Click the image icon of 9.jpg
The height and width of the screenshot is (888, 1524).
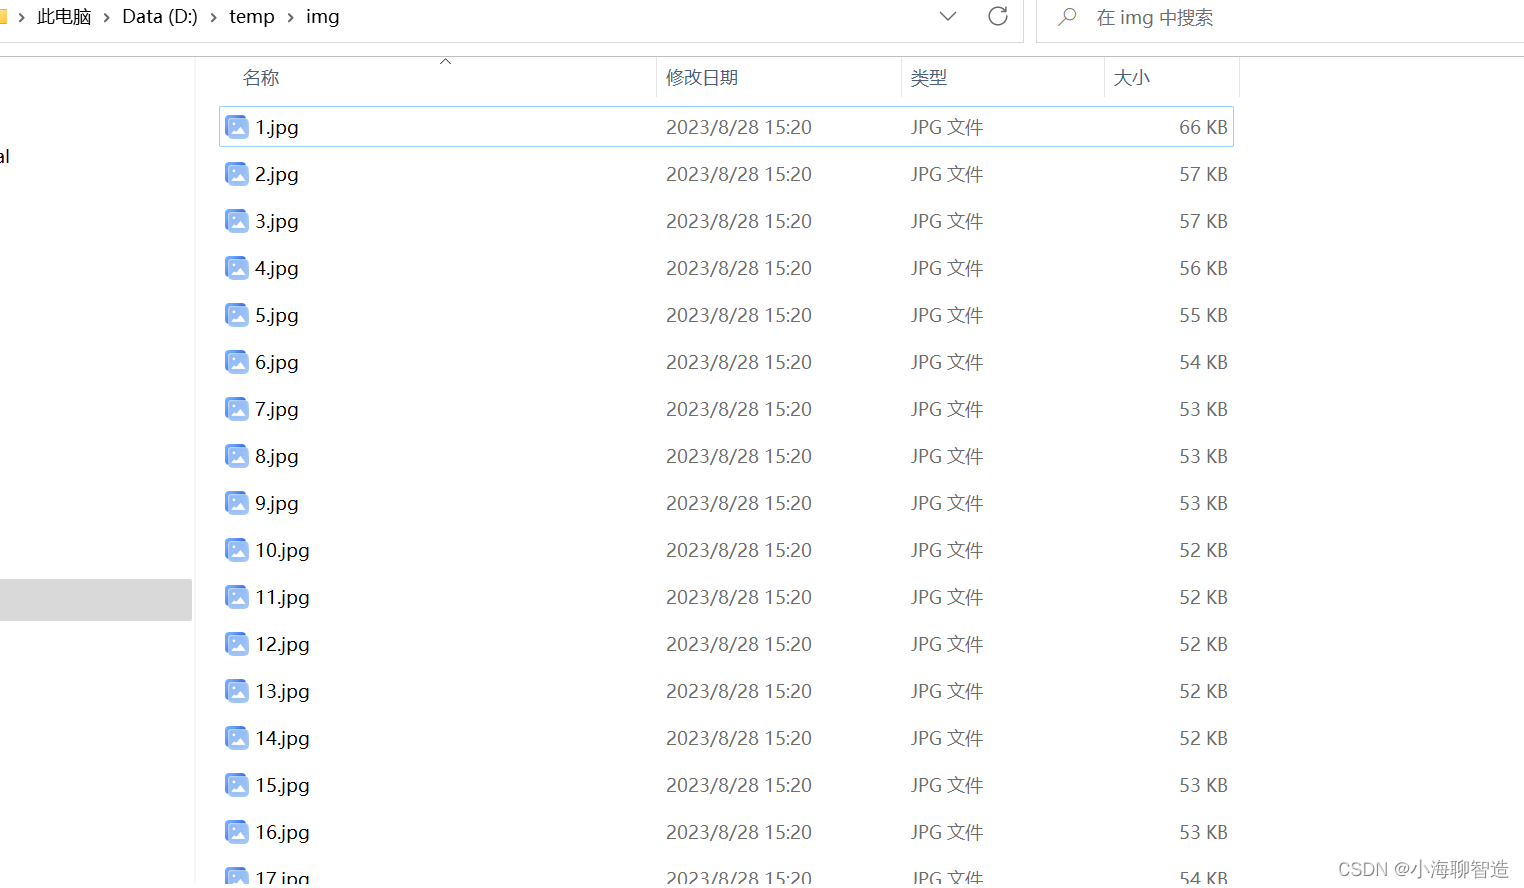tap(237, 503)
